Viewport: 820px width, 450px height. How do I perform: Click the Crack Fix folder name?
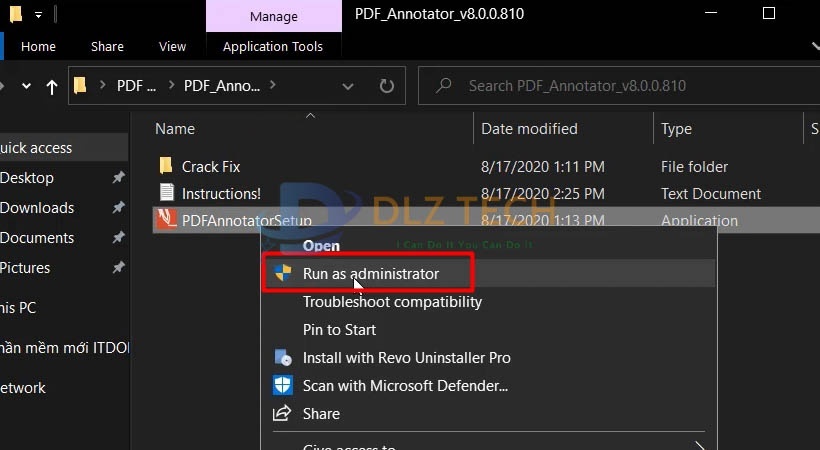click(211, 167)
